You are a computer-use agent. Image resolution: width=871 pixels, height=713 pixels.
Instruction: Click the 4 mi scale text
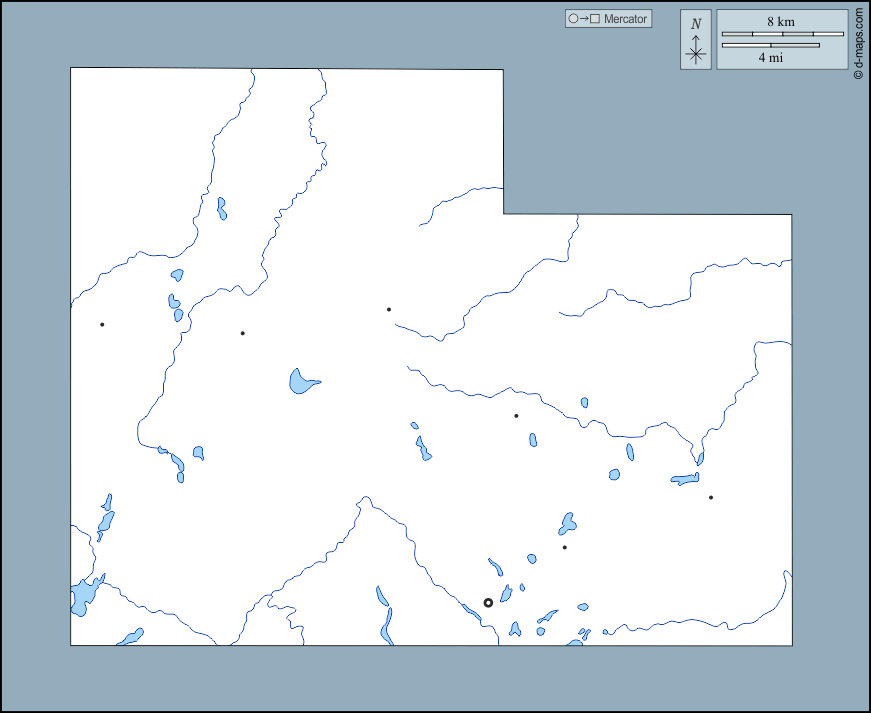[x=770, y=58]
